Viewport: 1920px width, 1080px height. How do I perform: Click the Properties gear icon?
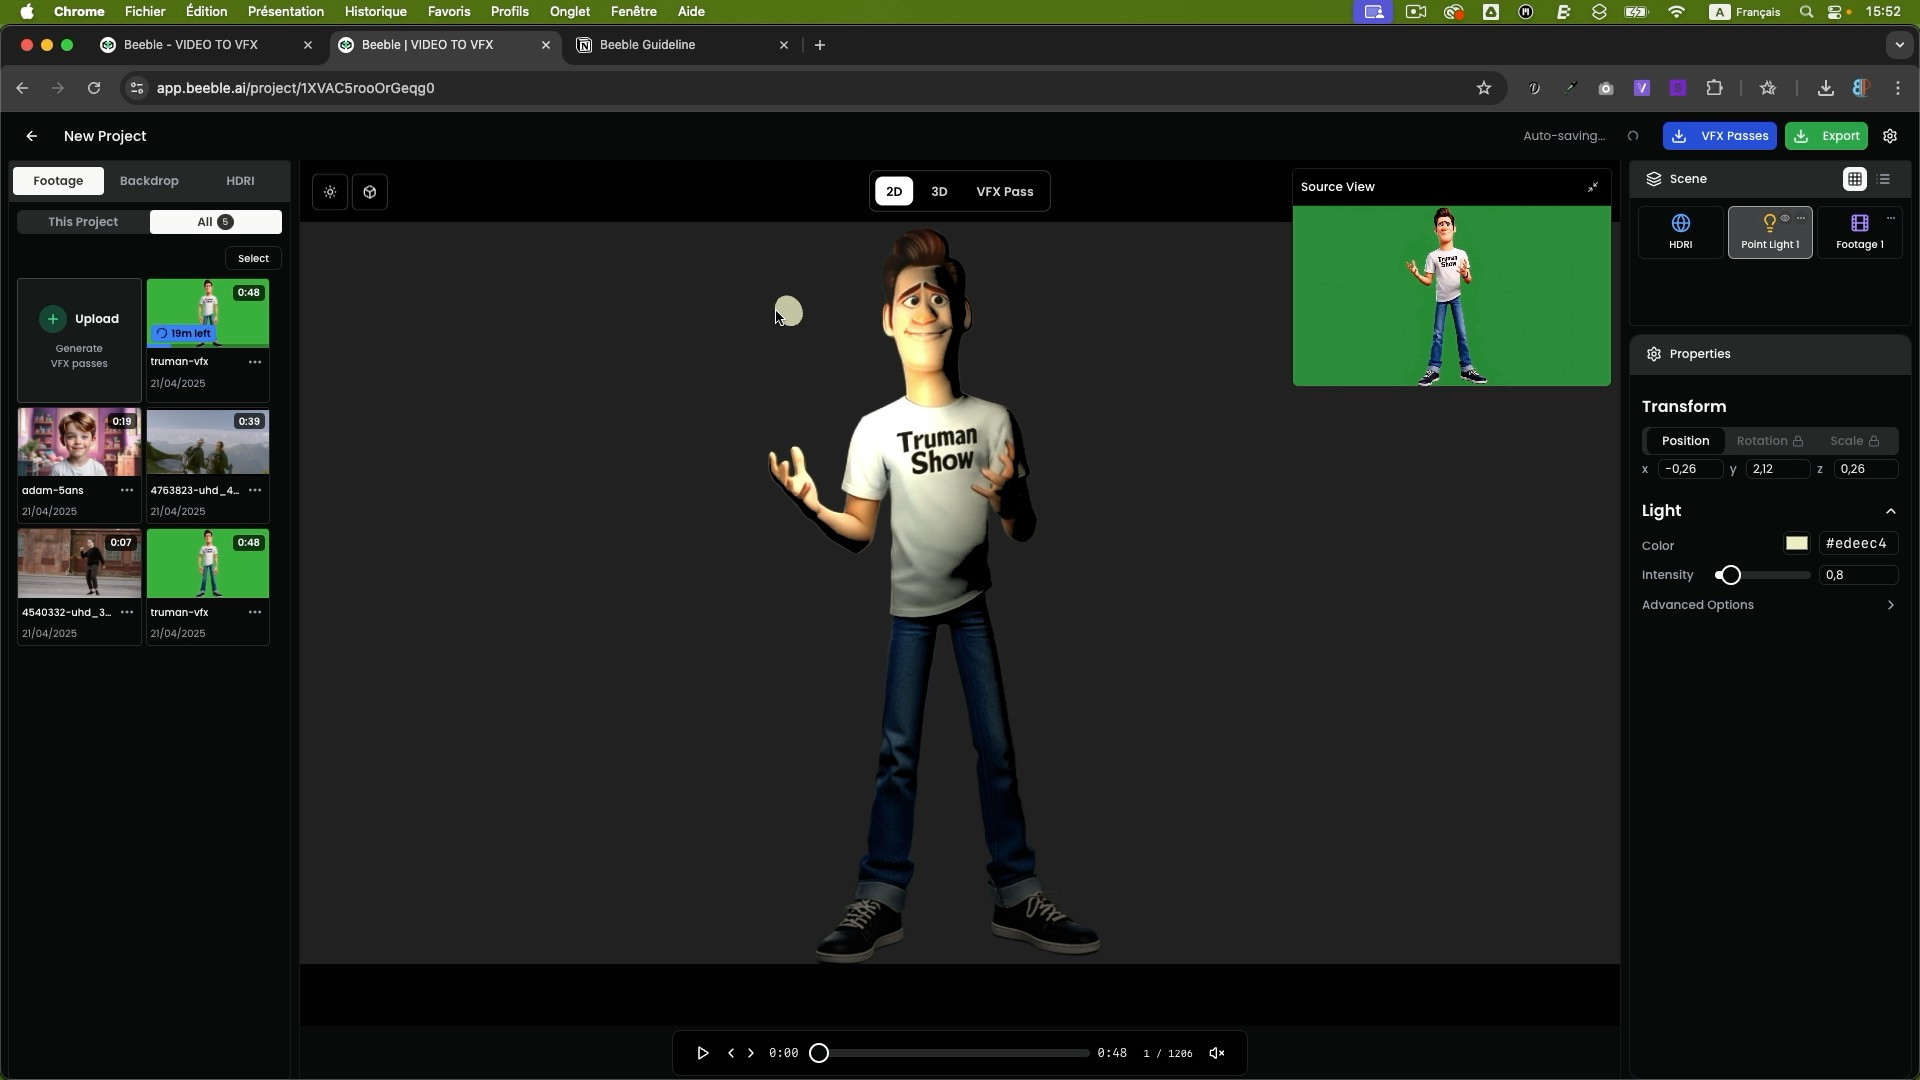pos(1654,354)
